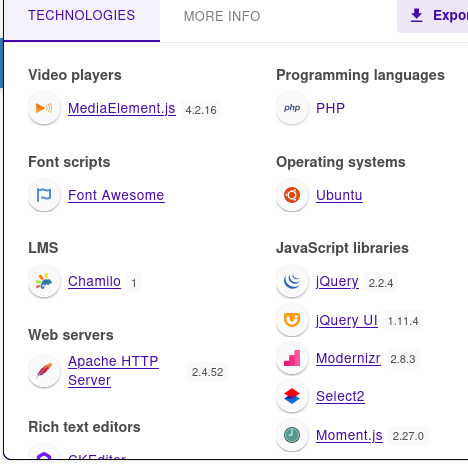Open the PHP technology link

[330, 108]
